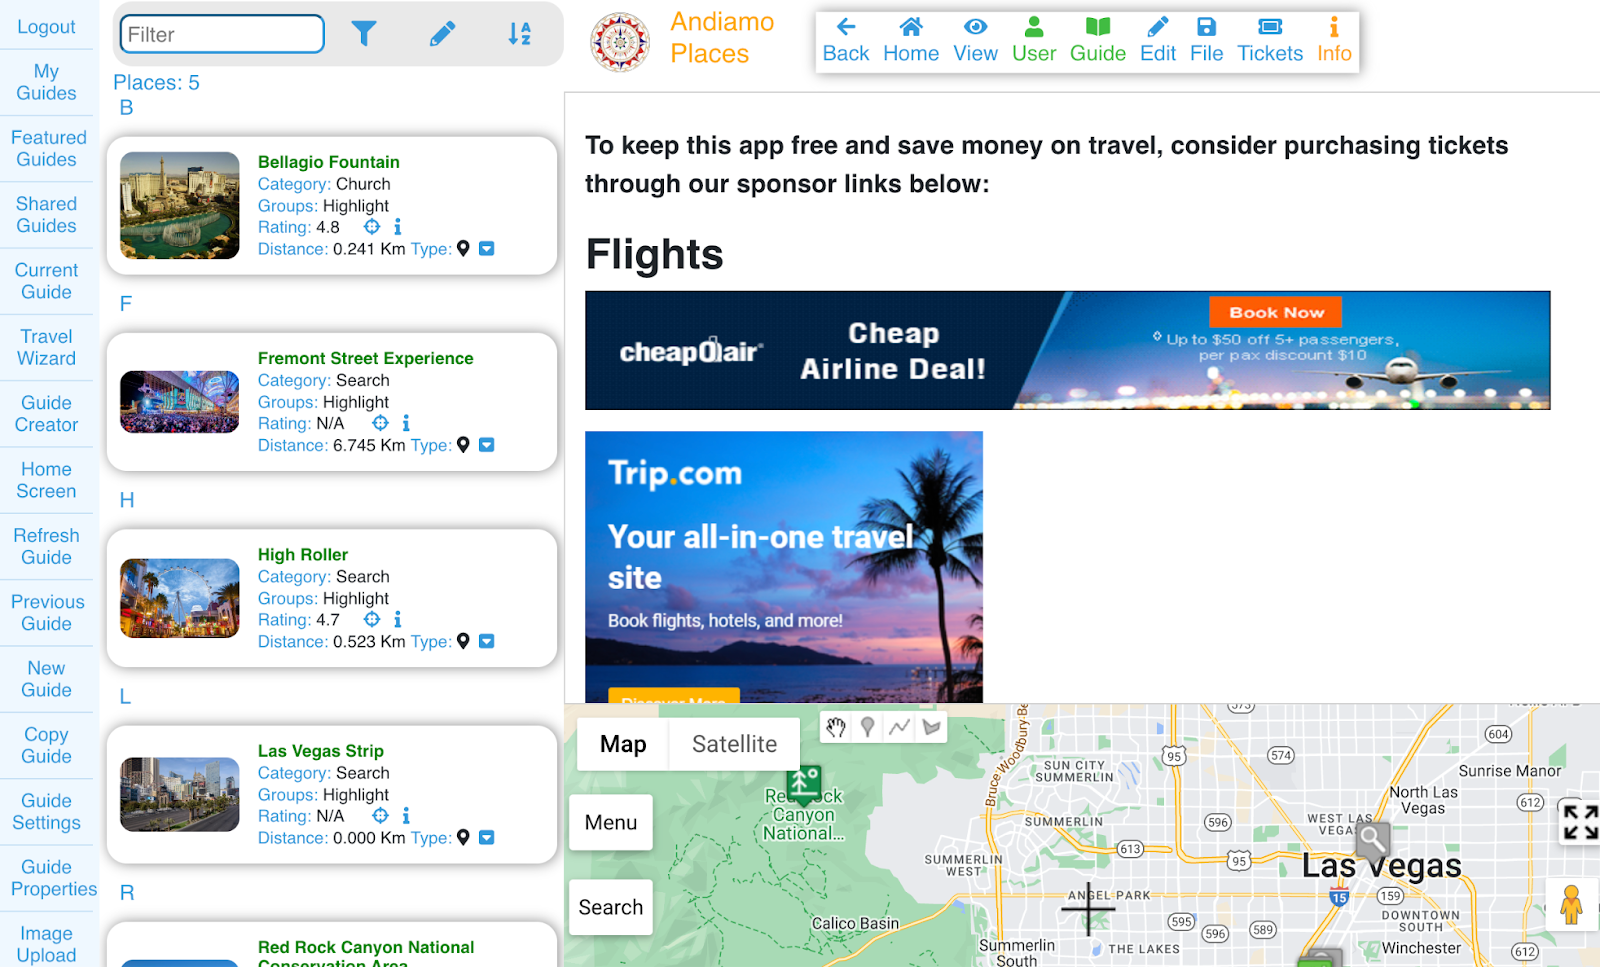Open Guide Properties
Image resolution: width=1600 pixels, height=967 pixels.
(54, 878)
